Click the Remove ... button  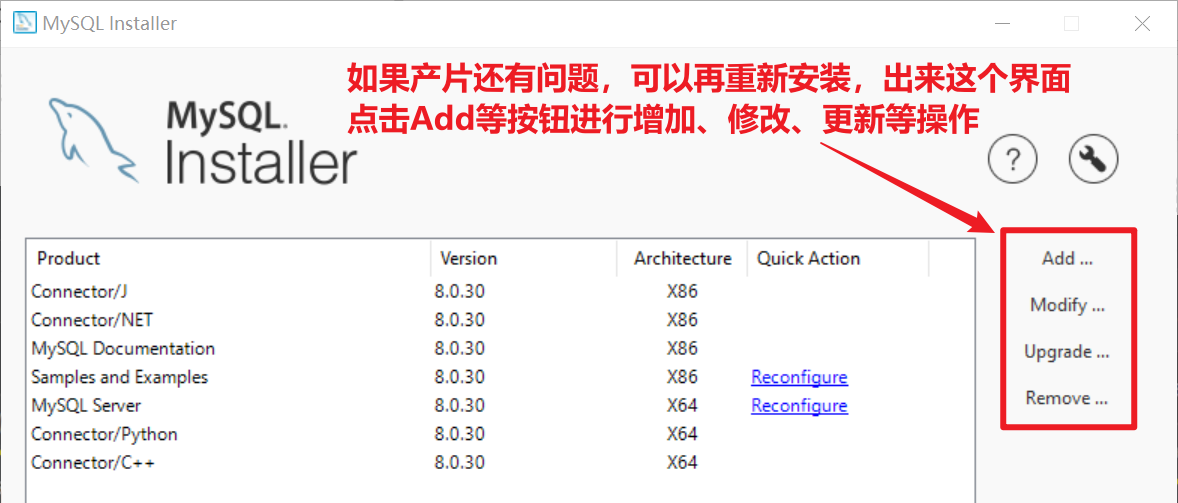tap(1067, 398)
